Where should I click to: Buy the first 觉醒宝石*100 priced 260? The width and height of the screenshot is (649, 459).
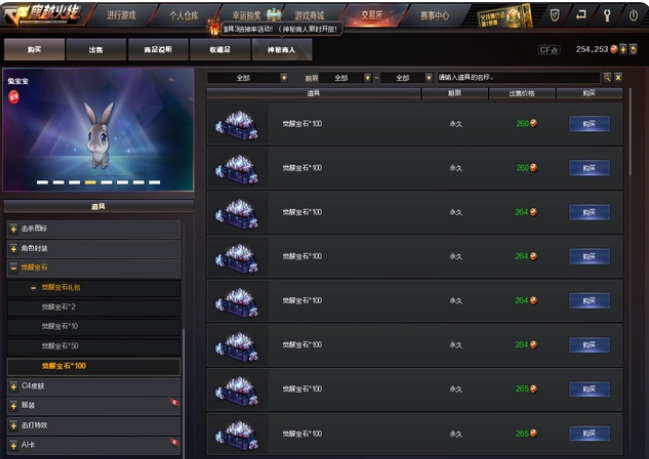point(589,124)
